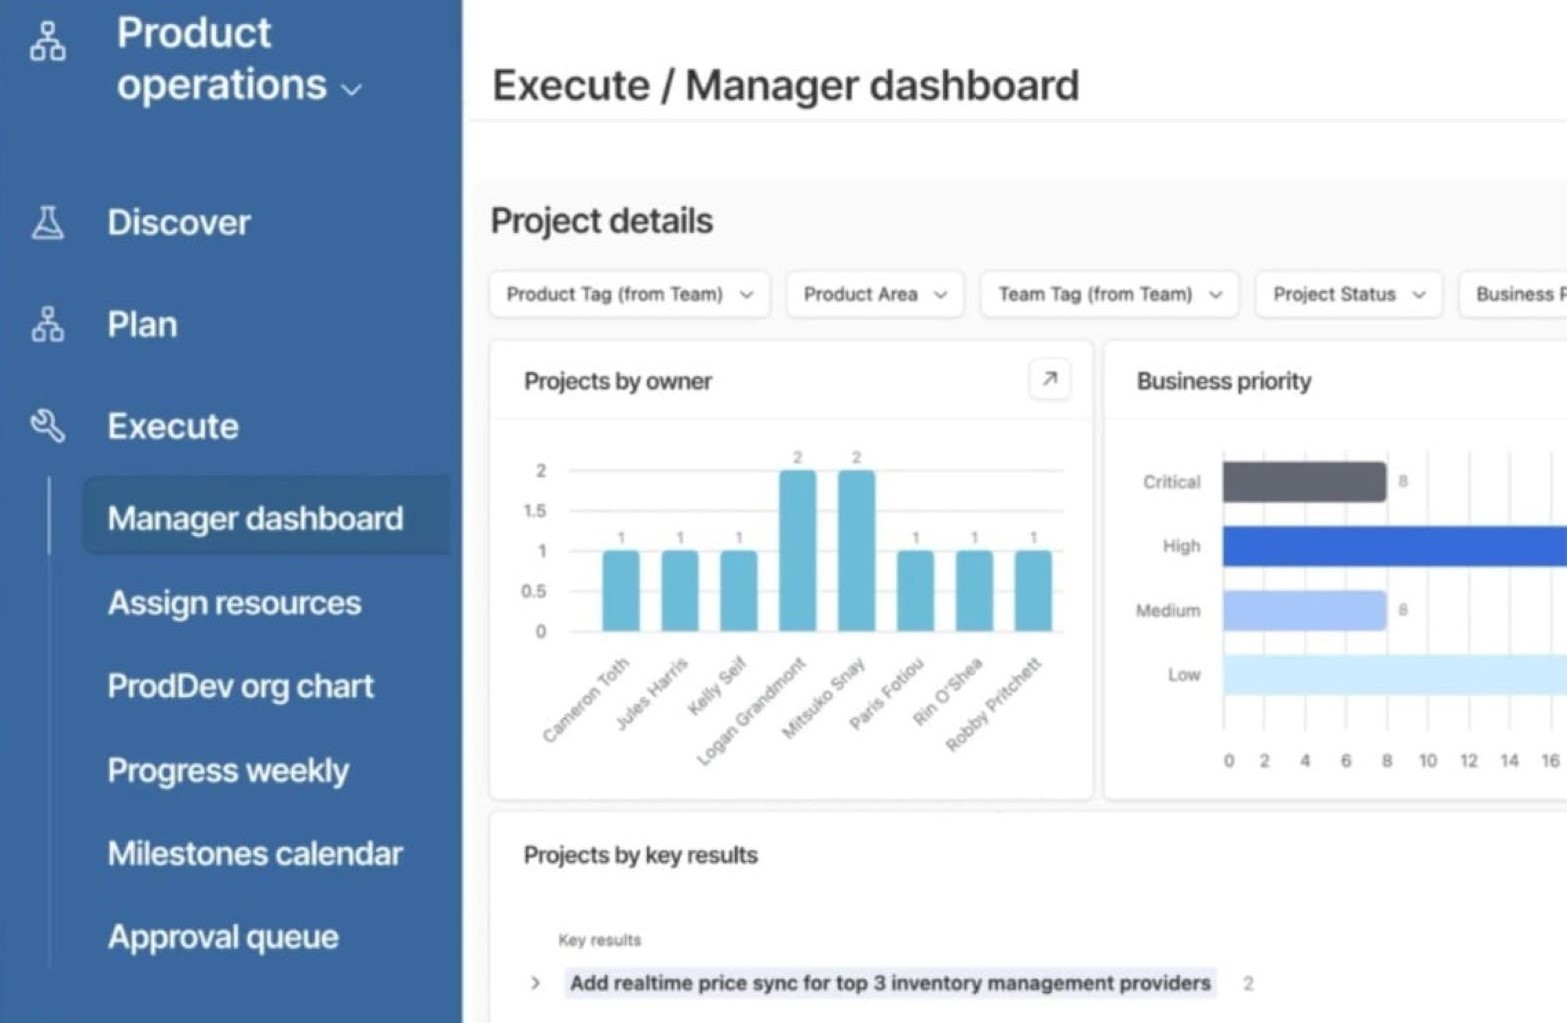Click the Product operations hierarchy icon
Image resolution: width=1567 pixels, height=1023 pixels.
click(47, 41)
